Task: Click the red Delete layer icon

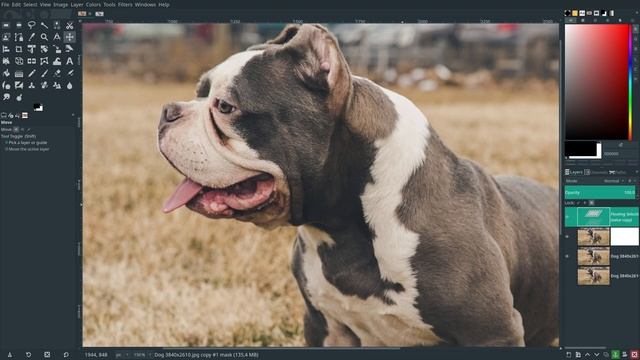Action: (634, 355)
